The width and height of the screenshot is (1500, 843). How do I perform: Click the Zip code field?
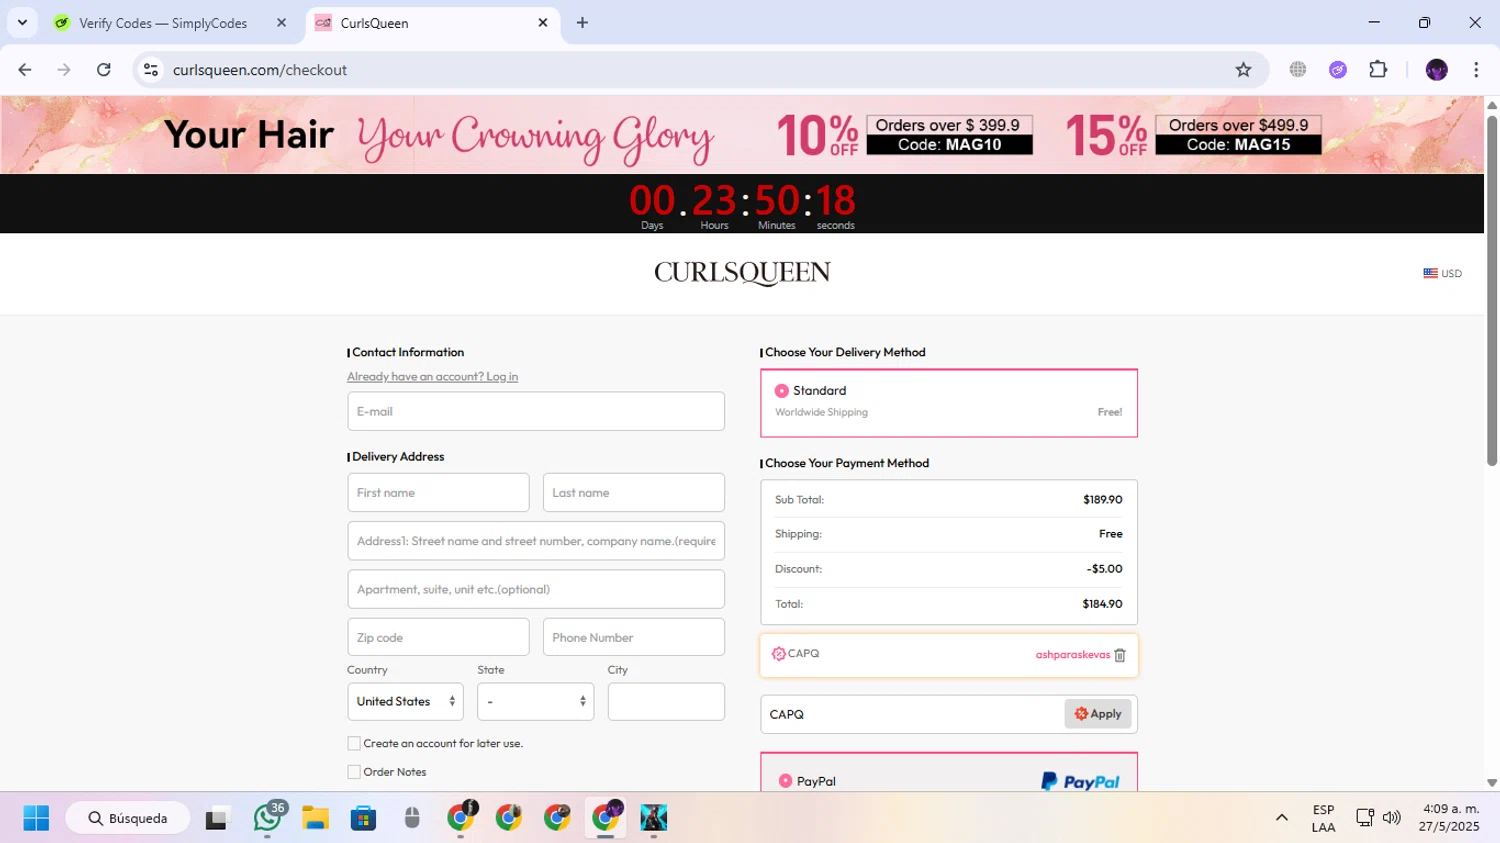tap(438, 637)
